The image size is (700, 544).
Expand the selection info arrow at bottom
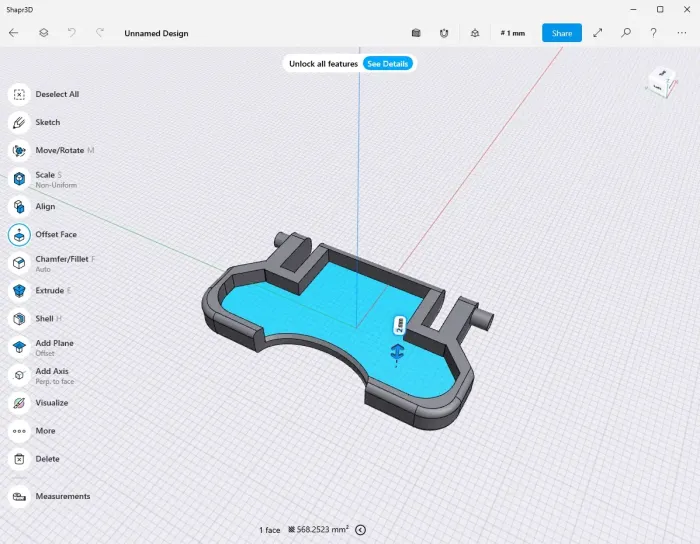coord(360,530)
